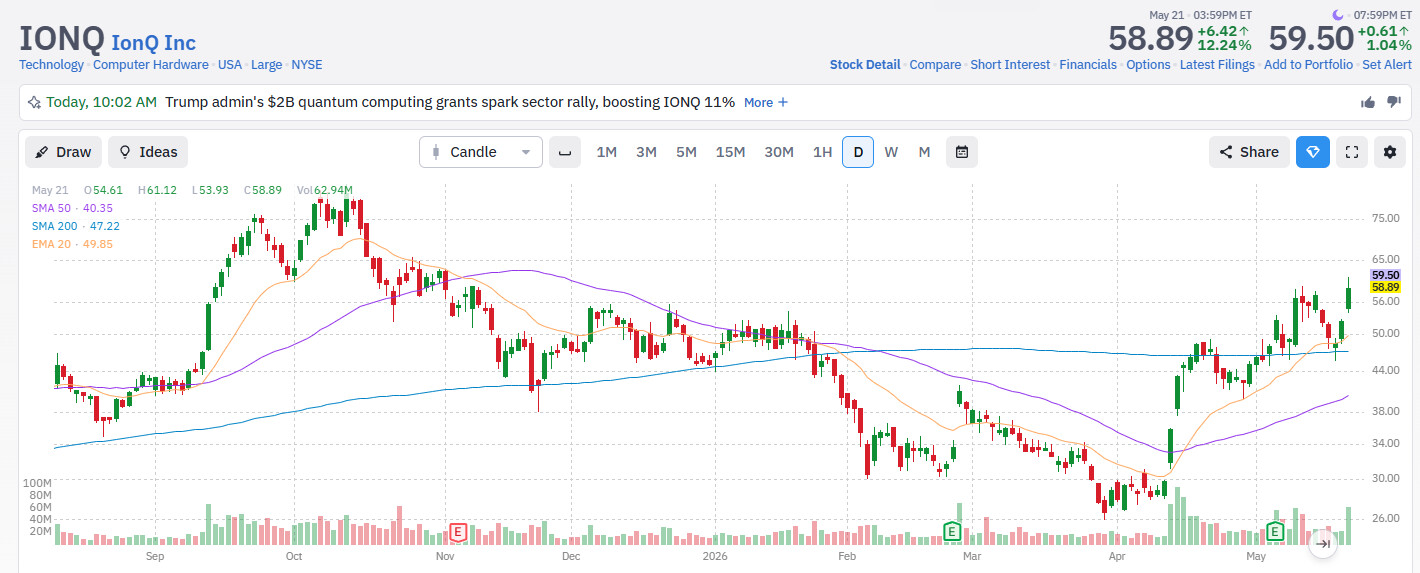Viewport: 1420px width, 573px height.
Task: Click the Share button
Action: click(1249, 152)
